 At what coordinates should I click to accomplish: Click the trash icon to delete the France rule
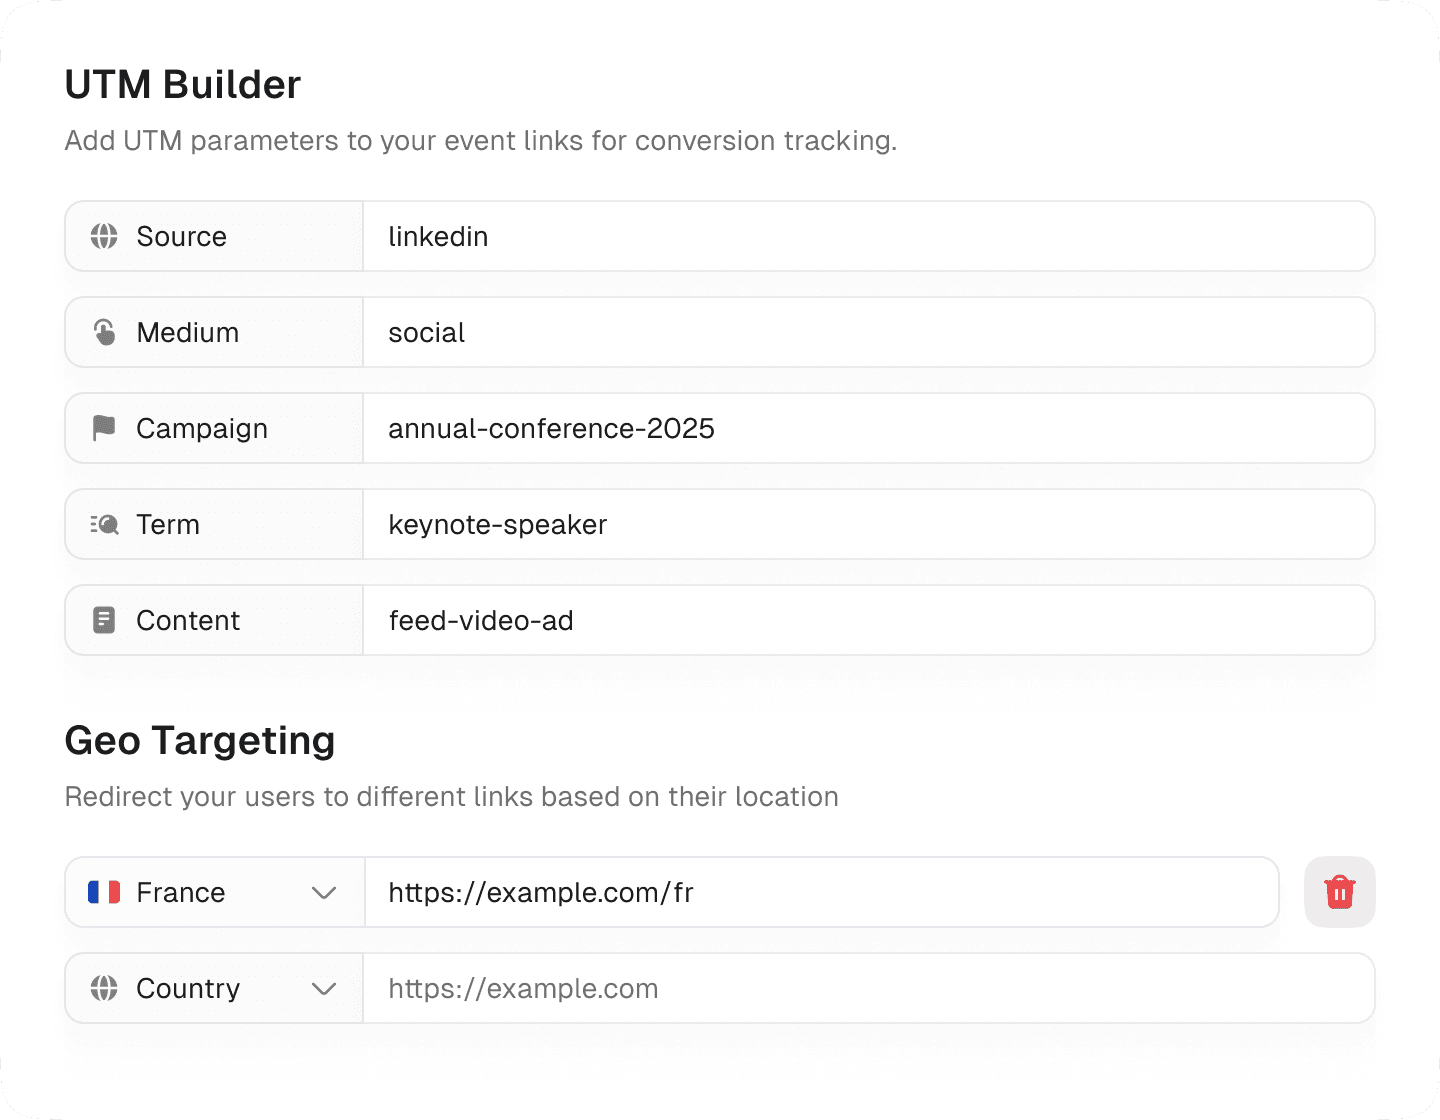(1339, 892)
